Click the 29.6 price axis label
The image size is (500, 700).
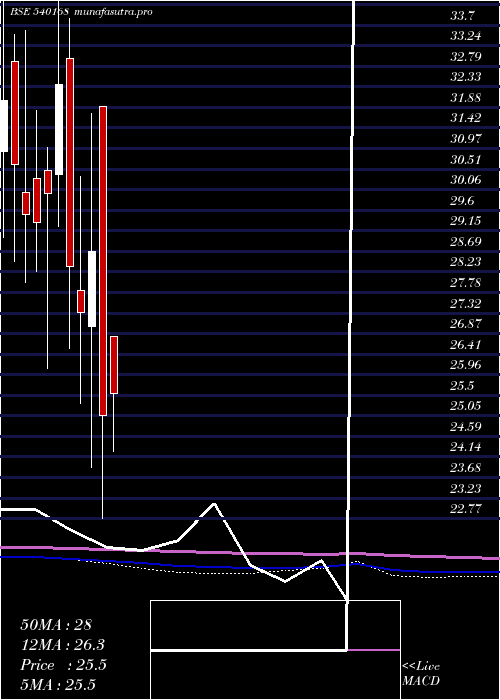click(462, 200)
